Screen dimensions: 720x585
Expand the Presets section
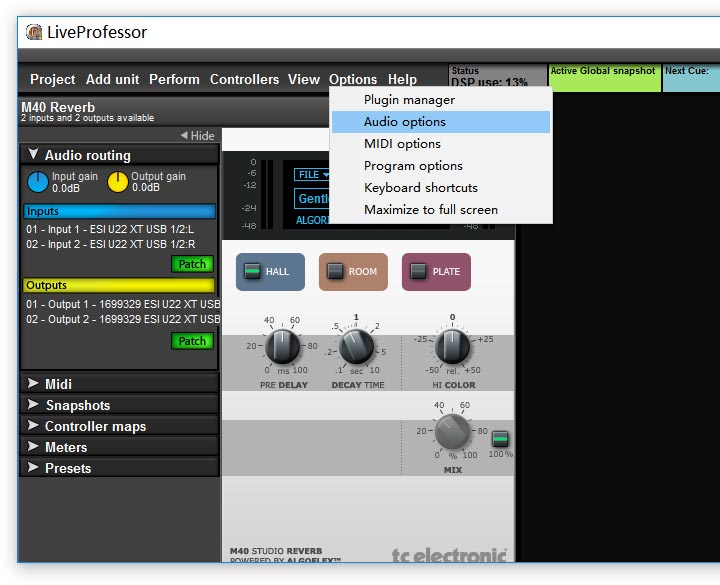point(119,468)
